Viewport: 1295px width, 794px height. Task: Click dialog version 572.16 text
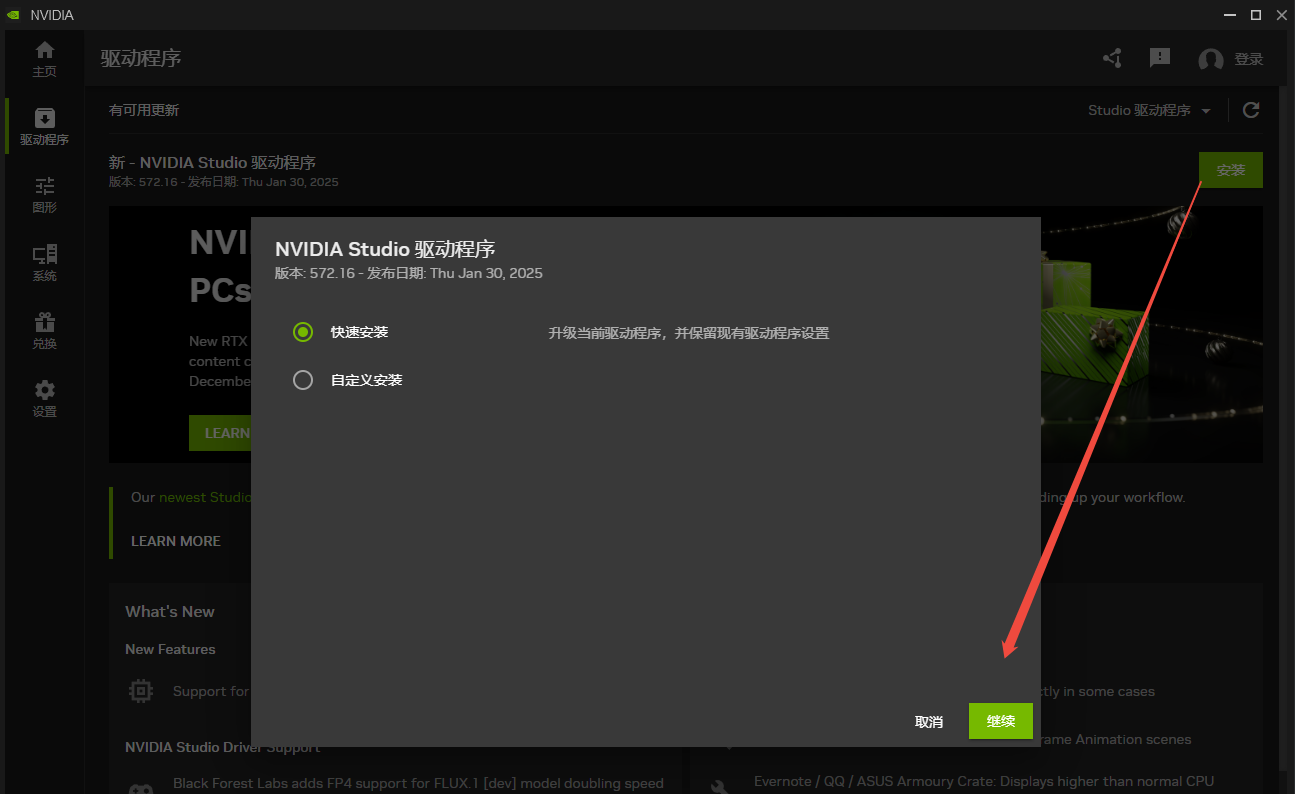tap(409, 273)
